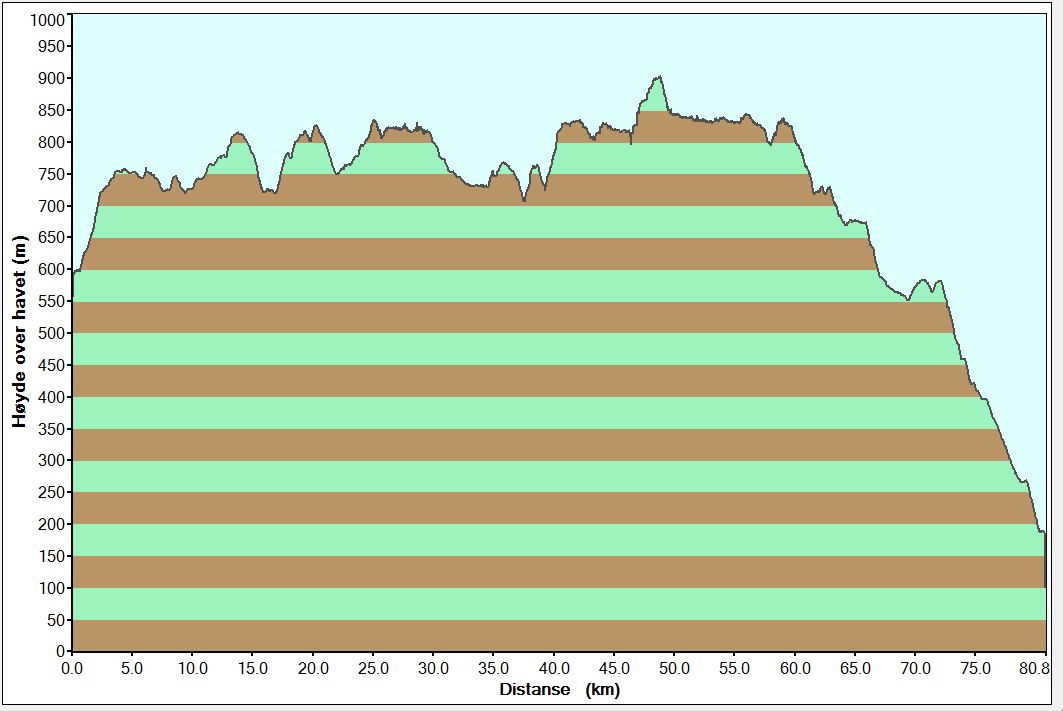Click the profile's starting point at 0 km
This screenshot has width=1063, height=711.
pyautogui.click(x=74, y=272)
